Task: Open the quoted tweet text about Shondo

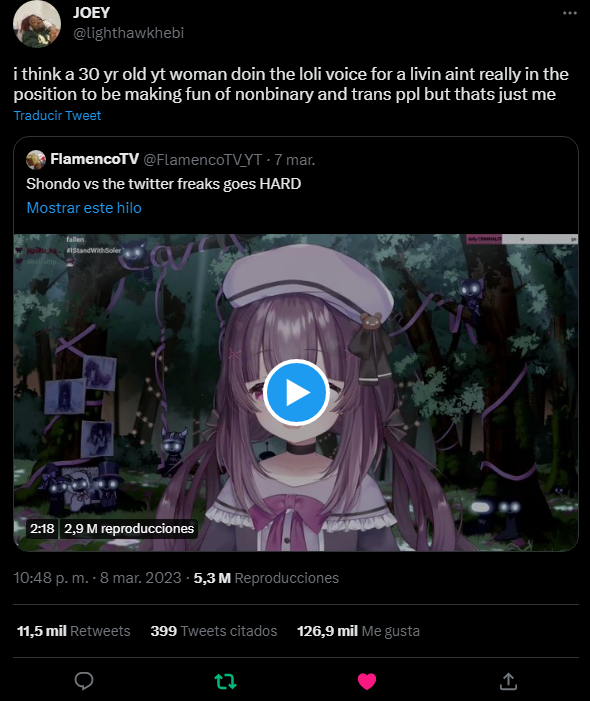Action: pyautogui.click(x=164, y=184)
